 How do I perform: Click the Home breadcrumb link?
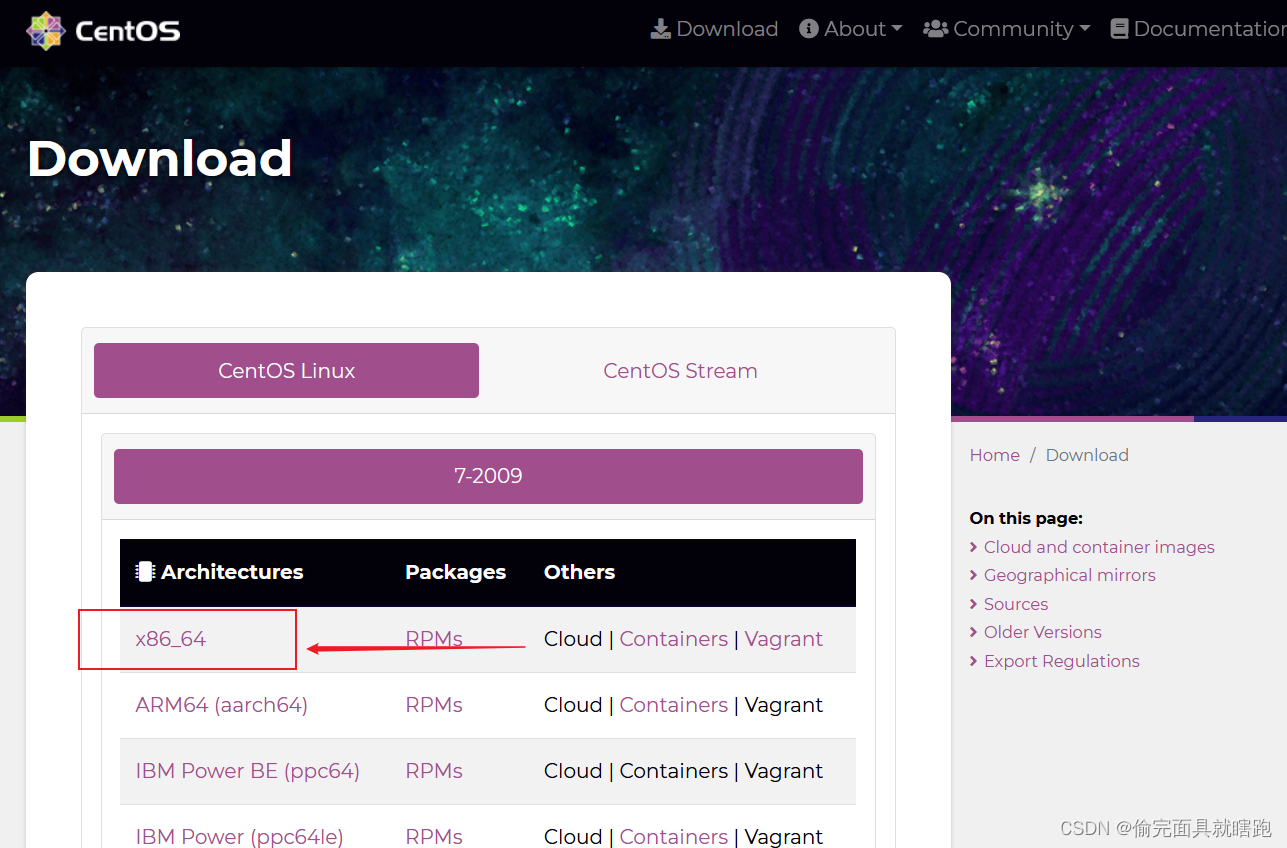tap(995, 455)
